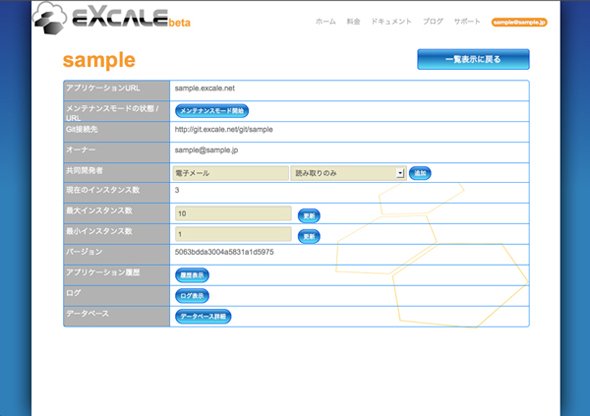Viewport: 590px width, 416px height.
Task: Click 追加 to add collaborator
Action: tap(420, 173)
